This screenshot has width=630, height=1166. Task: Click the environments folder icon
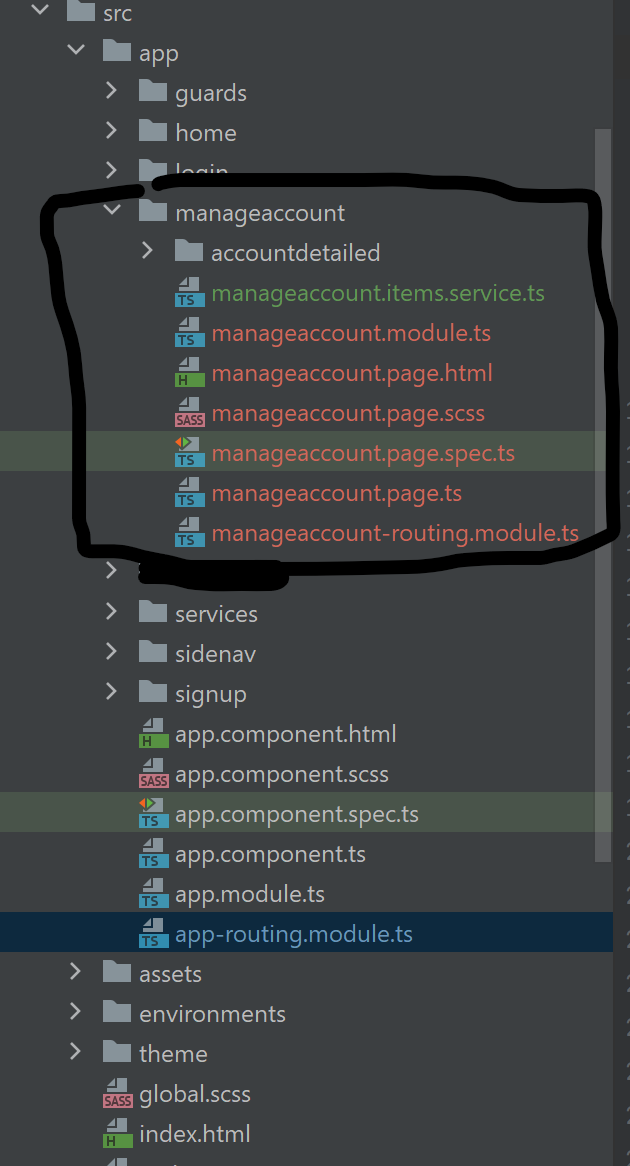pos(117,1012)
